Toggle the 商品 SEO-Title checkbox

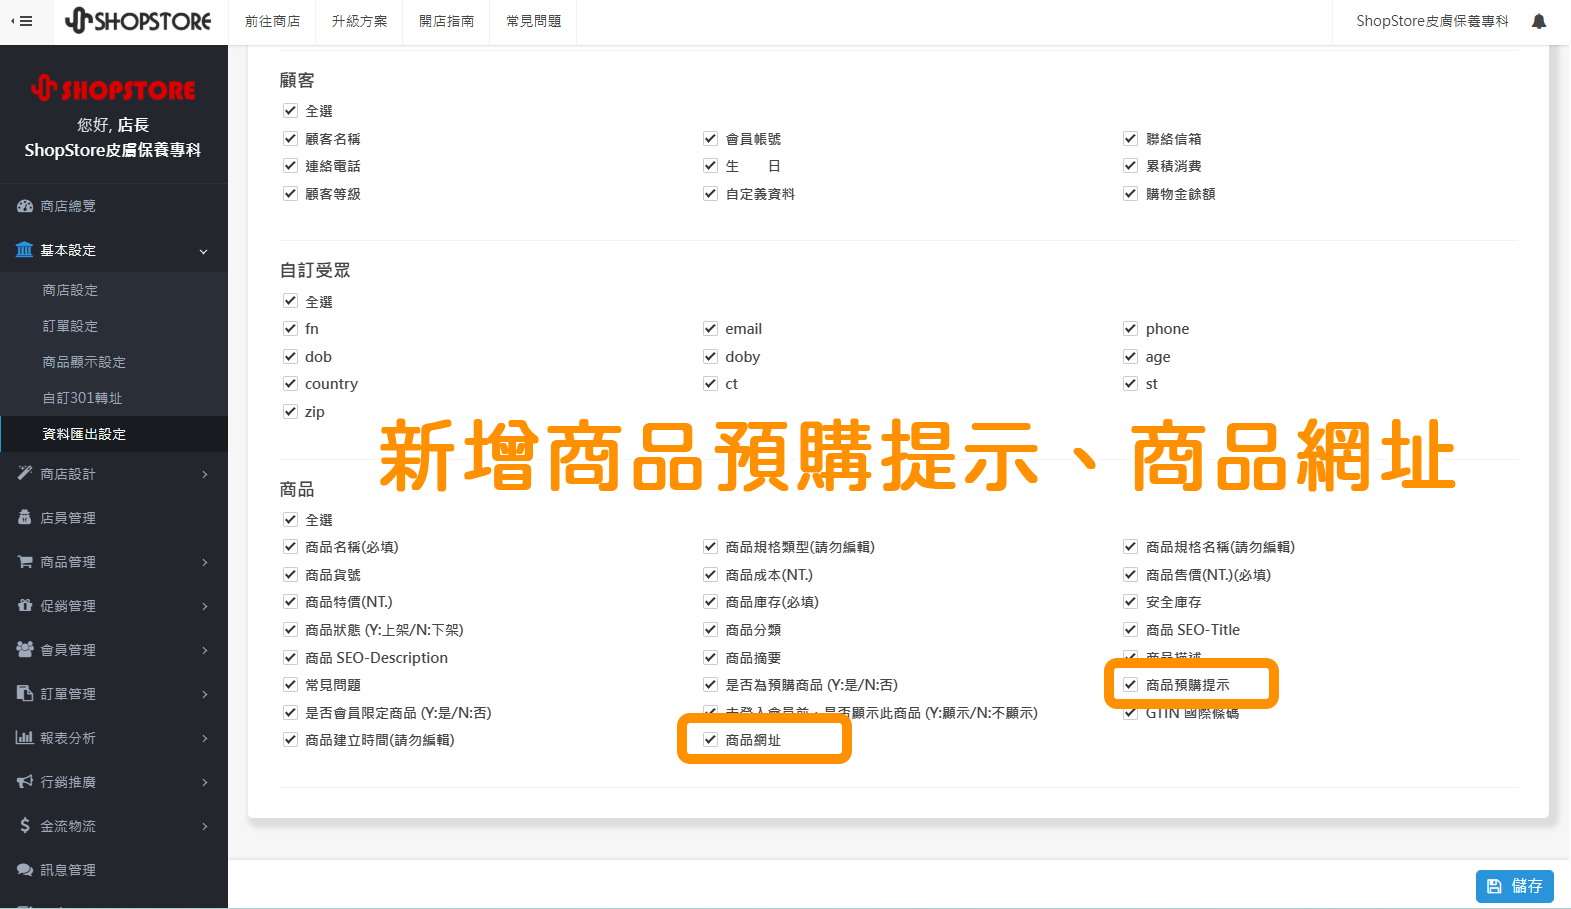pos(1130,630)
